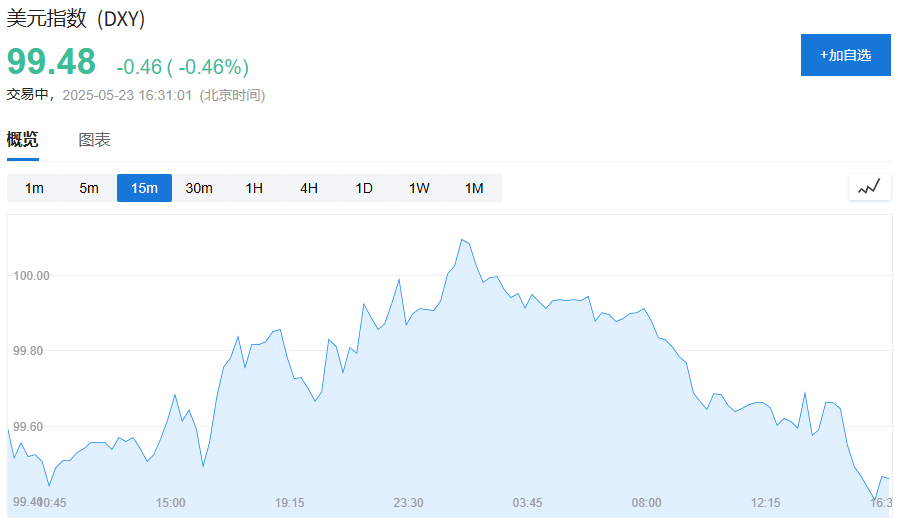Add DXY via the +加自选 button
The width and height of the screenshot is (898, 526).
845,55
